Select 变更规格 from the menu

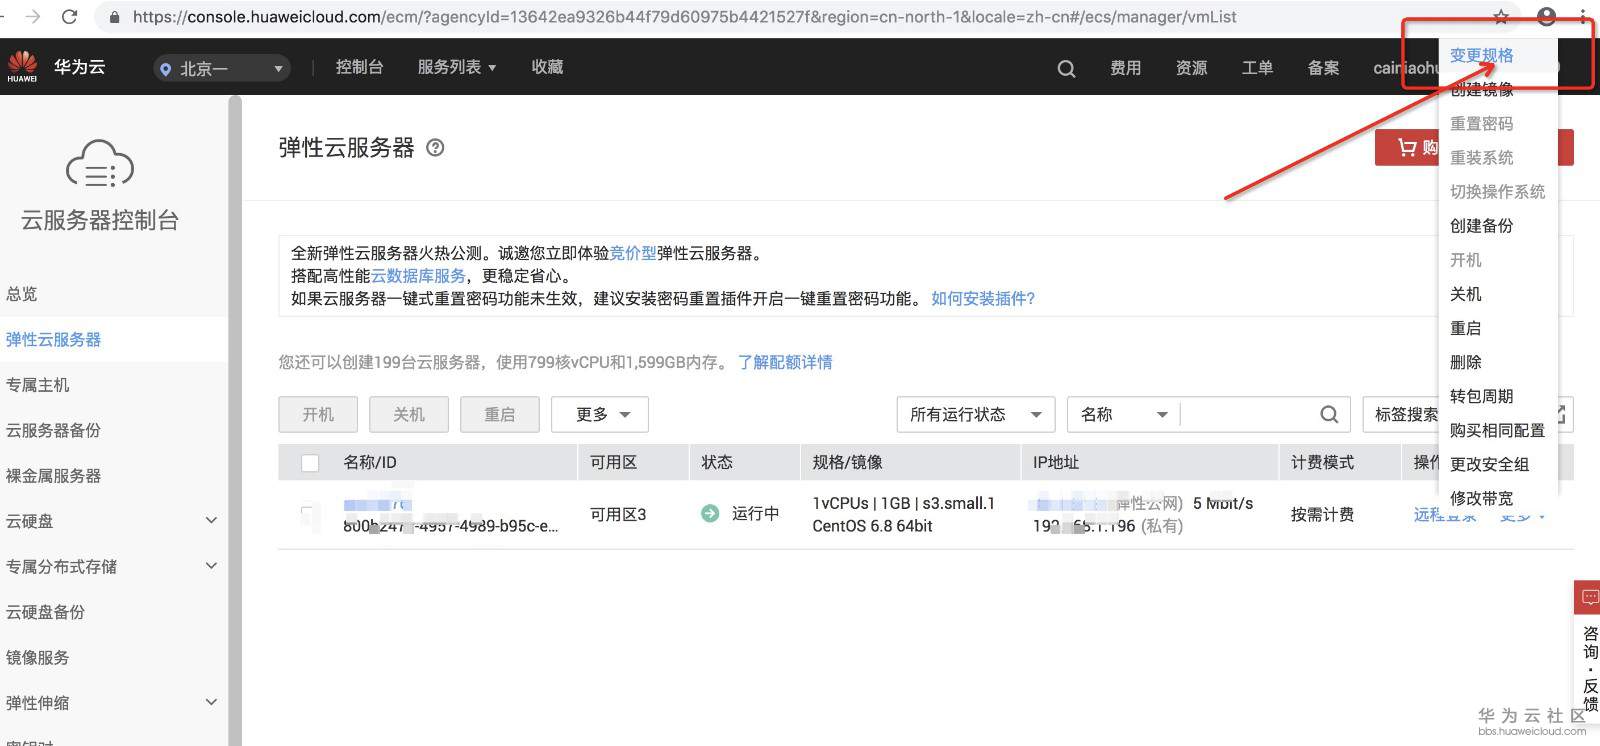click(1481, 56)
